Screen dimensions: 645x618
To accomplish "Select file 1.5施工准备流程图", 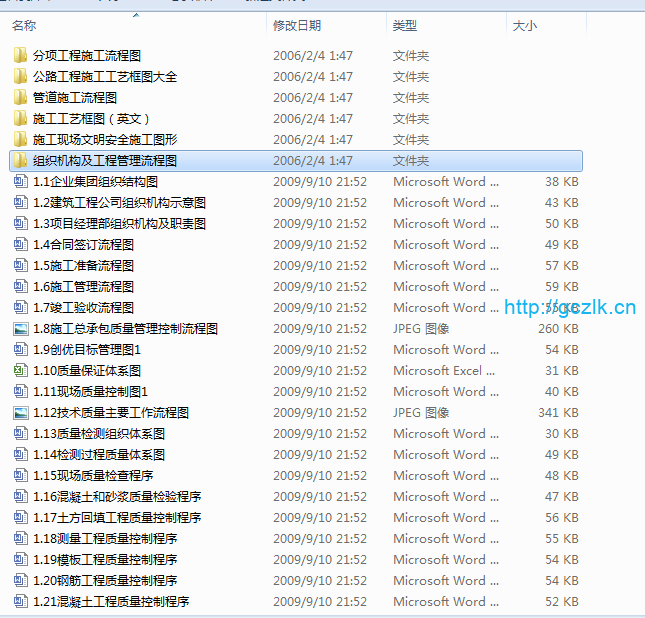I will 83,266.
